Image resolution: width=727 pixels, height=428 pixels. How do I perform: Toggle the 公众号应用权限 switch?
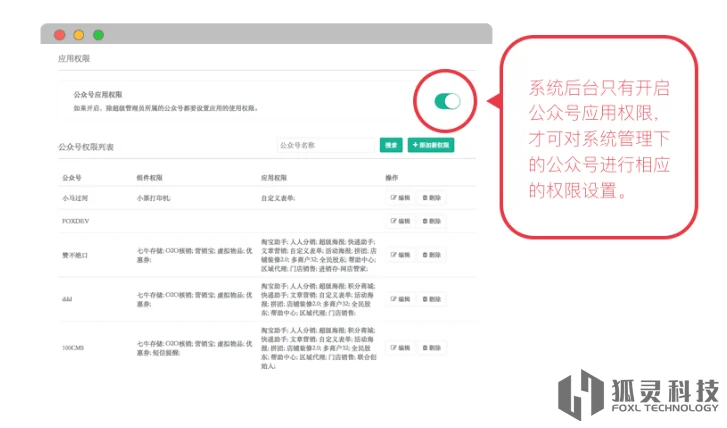tap(447, 101)
